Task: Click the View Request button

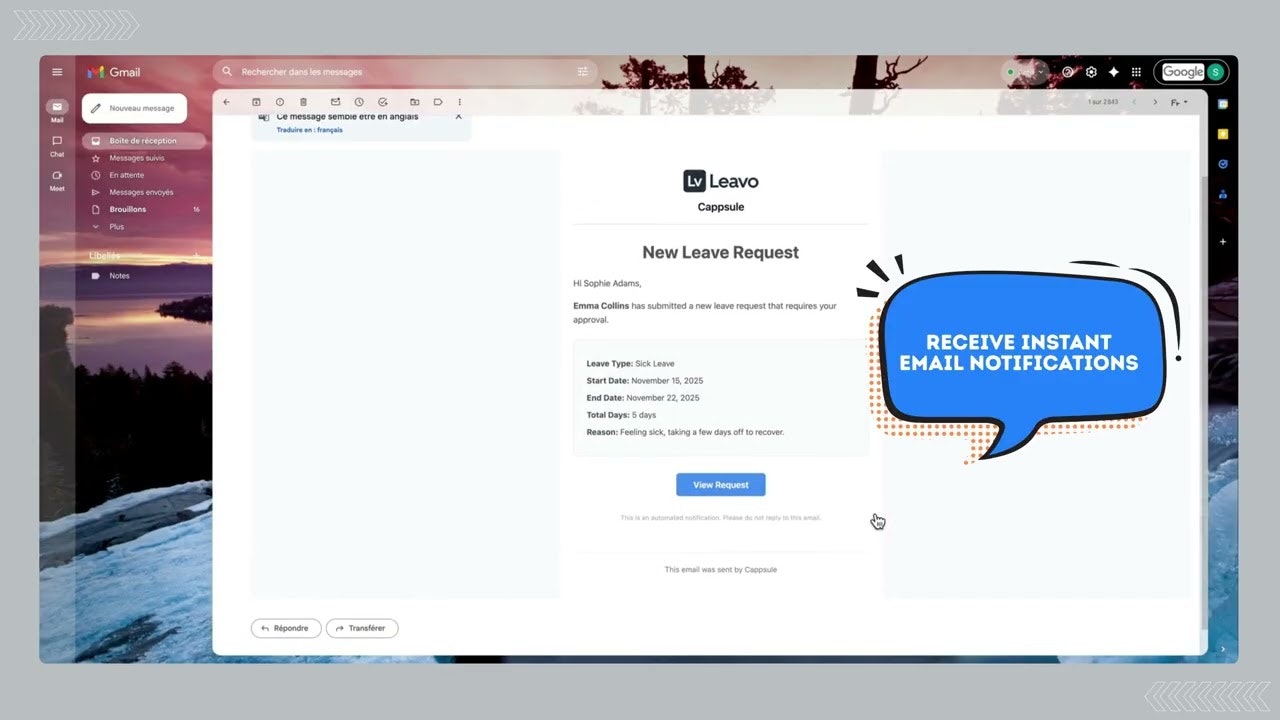Action: (721, 485)
